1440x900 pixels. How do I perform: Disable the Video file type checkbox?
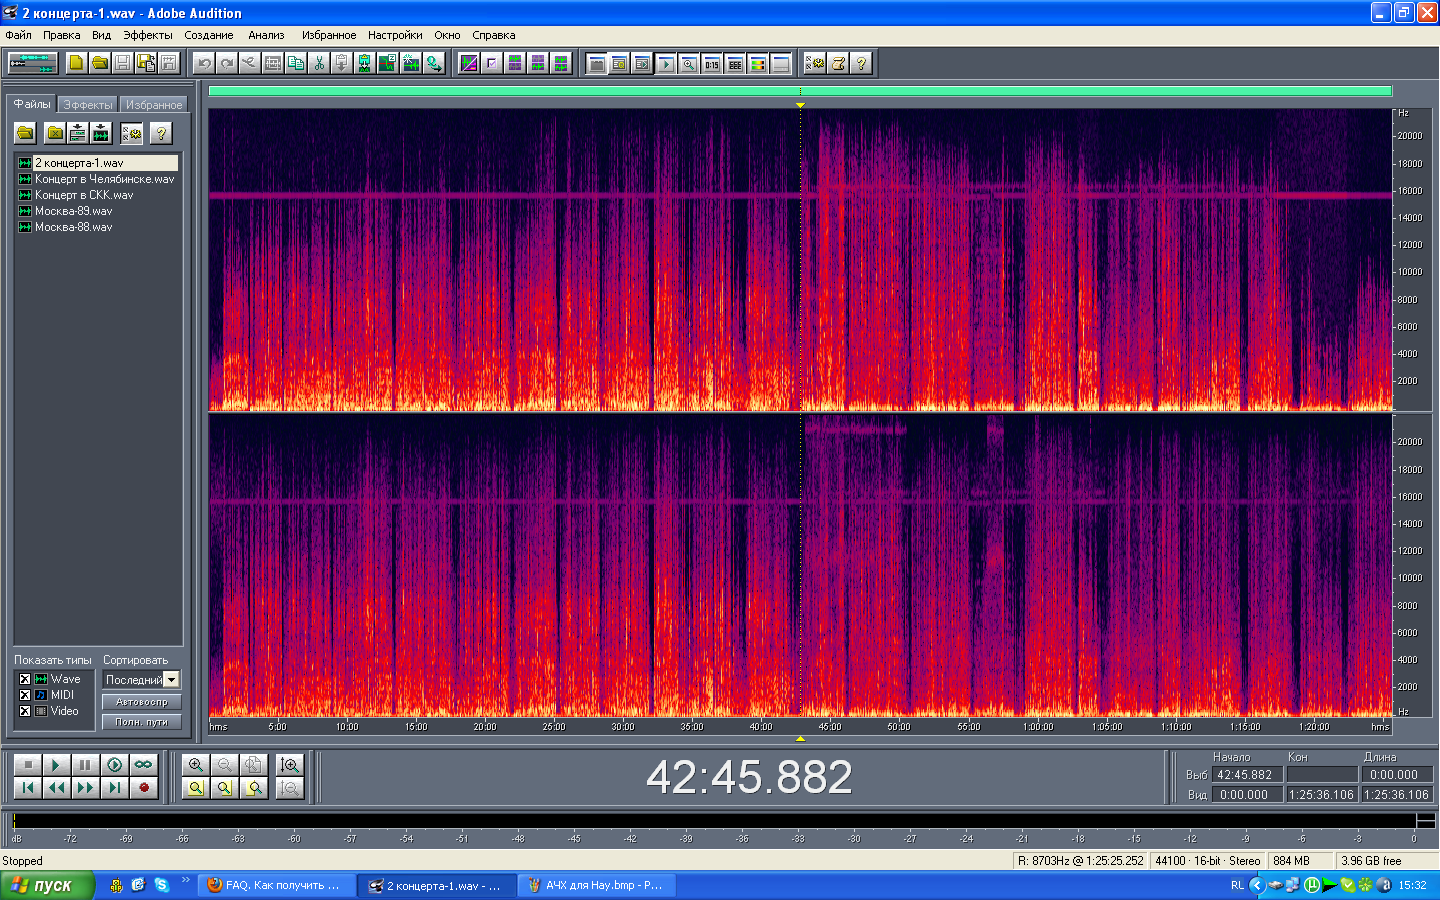[x=25, y=711]
